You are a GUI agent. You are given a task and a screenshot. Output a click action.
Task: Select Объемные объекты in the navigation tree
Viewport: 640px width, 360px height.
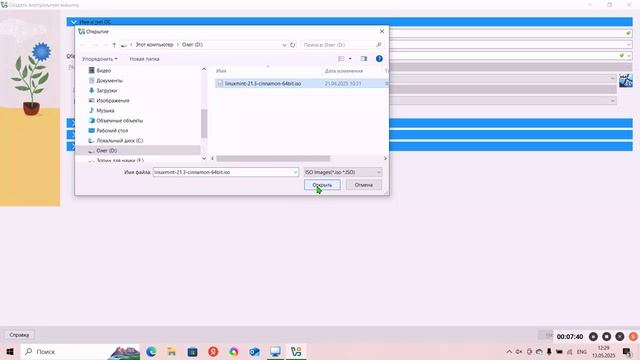(x=120, y=120)
